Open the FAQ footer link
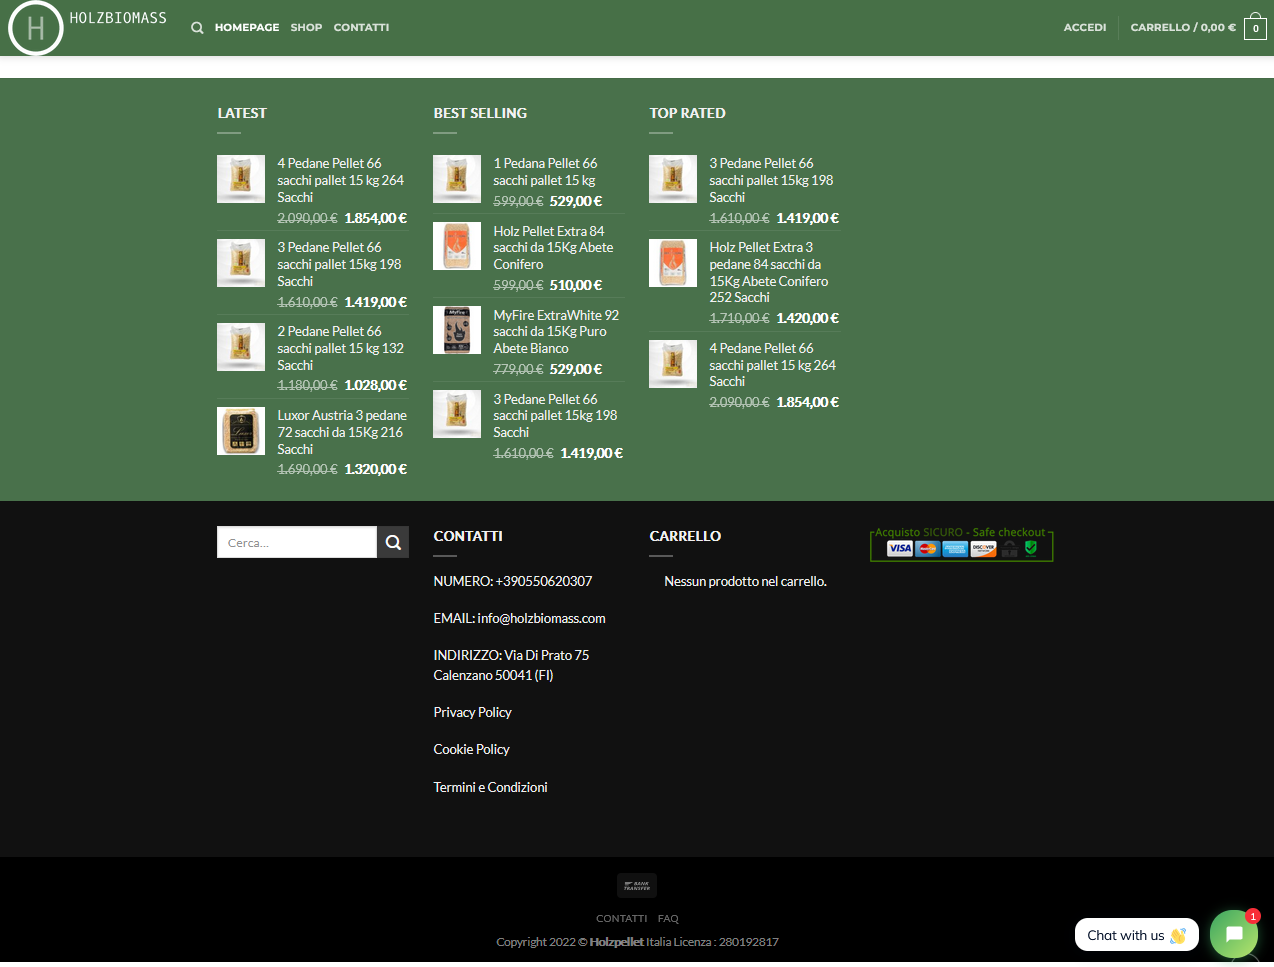 point(668,918)
